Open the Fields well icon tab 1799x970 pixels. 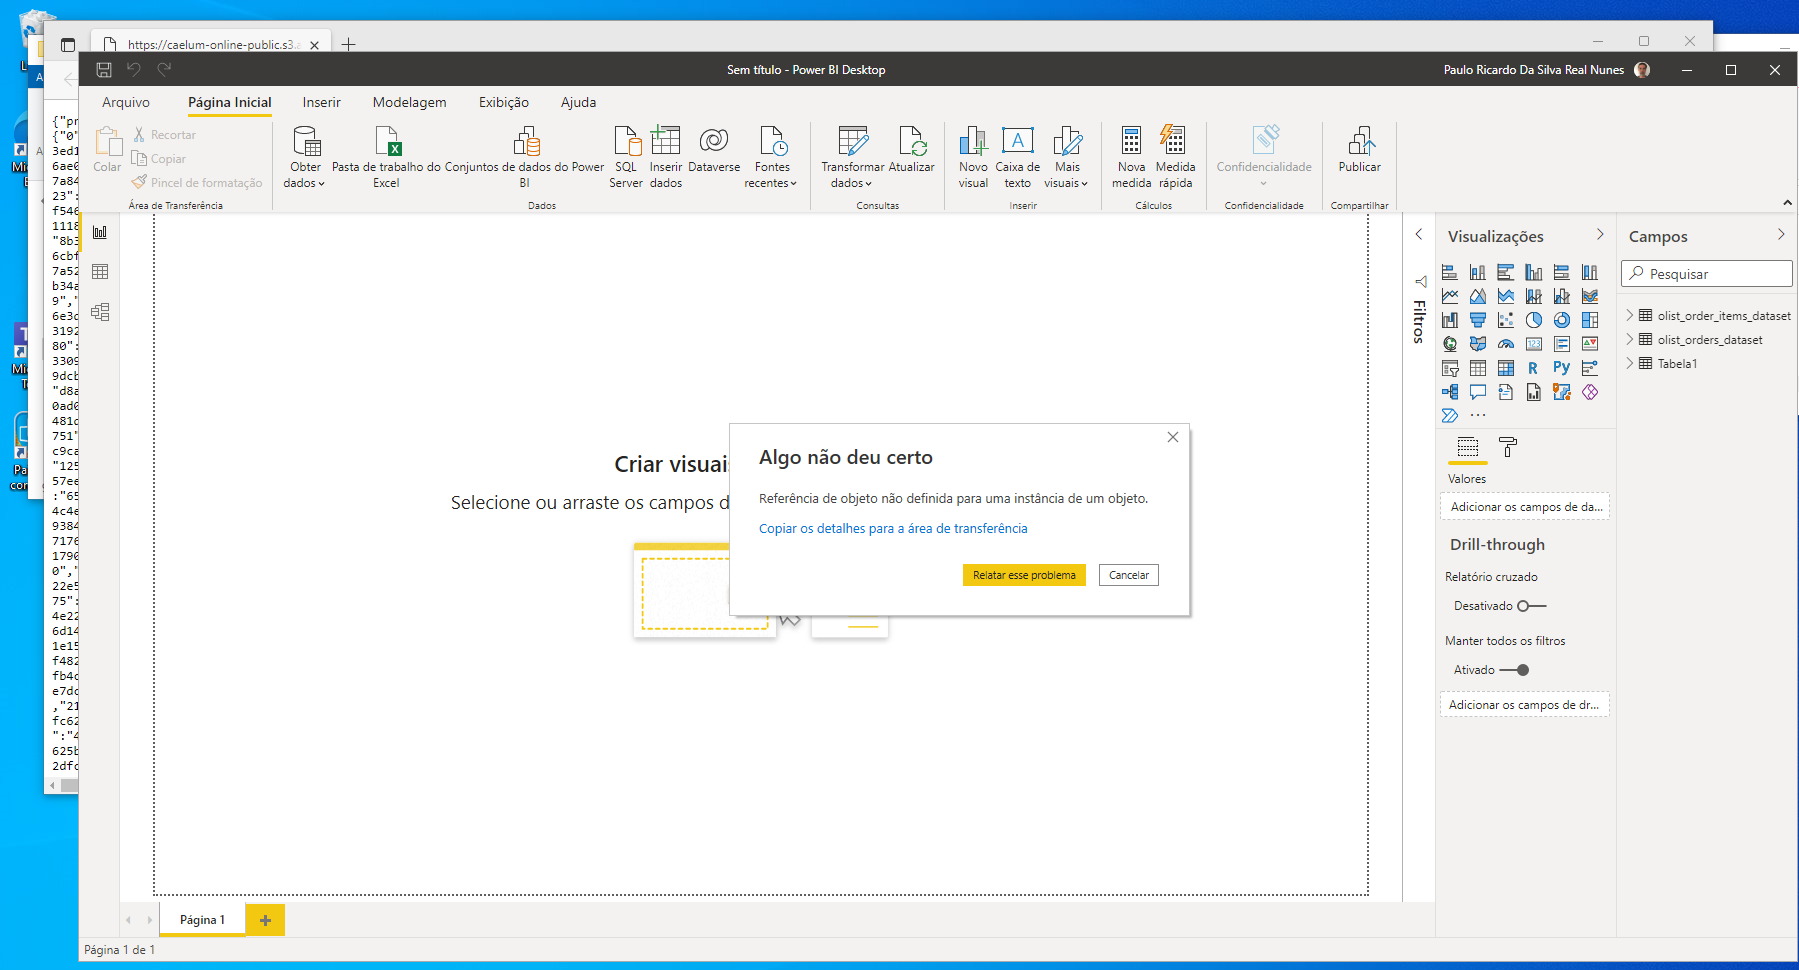(1467, 447)
